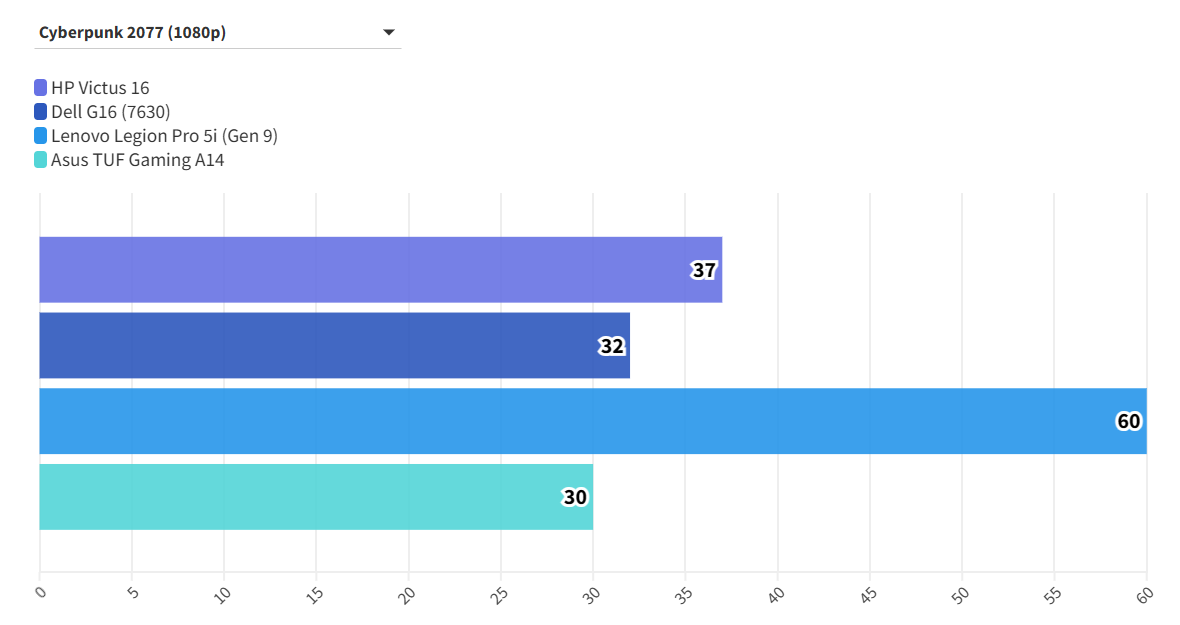The height and width of the screenshot is (625, 1180).
Task: Click the 30 value label on teal bar
Action: click(575, 497)
